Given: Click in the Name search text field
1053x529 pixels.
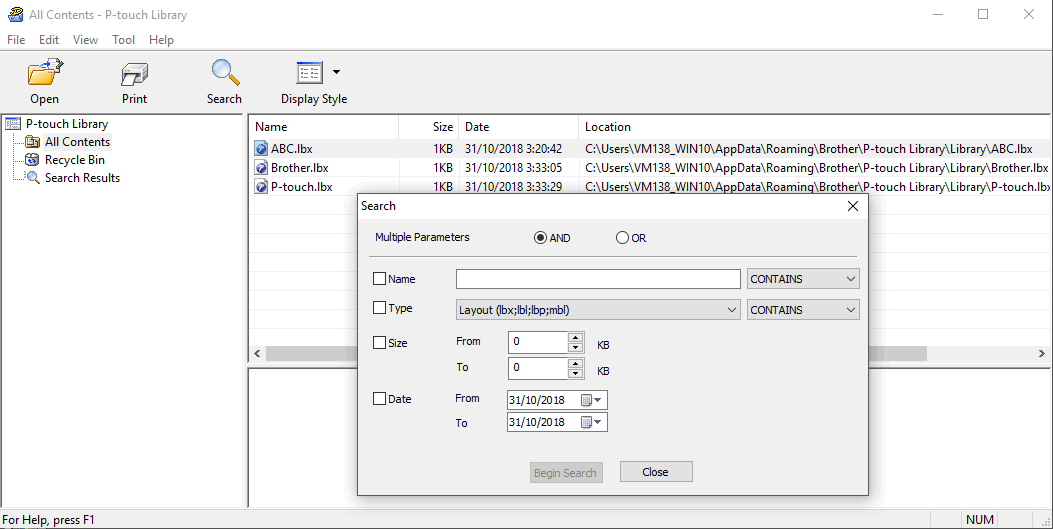Looking at the screenshot, I should 597,280.
